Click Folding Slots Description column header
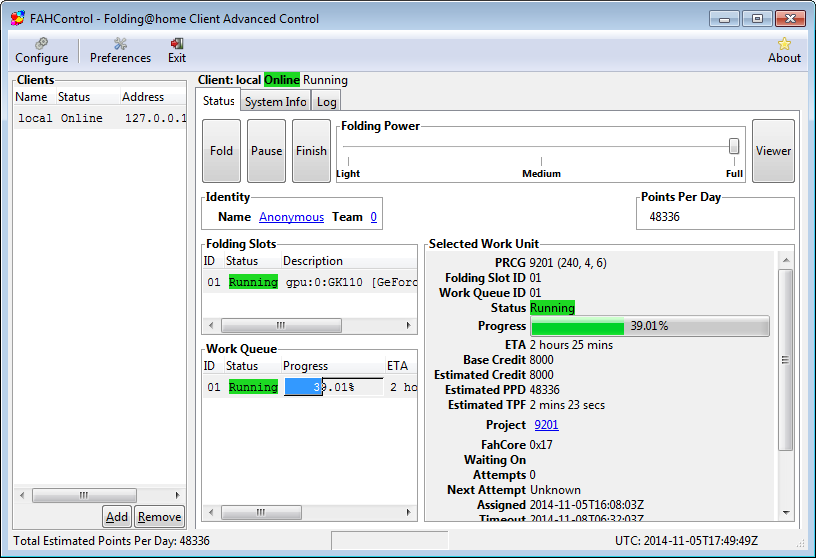 349,261
